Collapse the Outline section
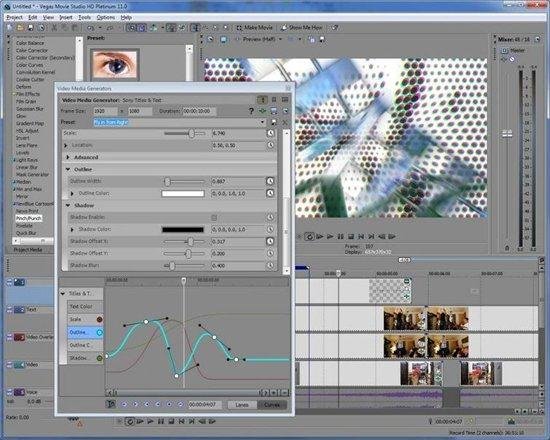 68,169
